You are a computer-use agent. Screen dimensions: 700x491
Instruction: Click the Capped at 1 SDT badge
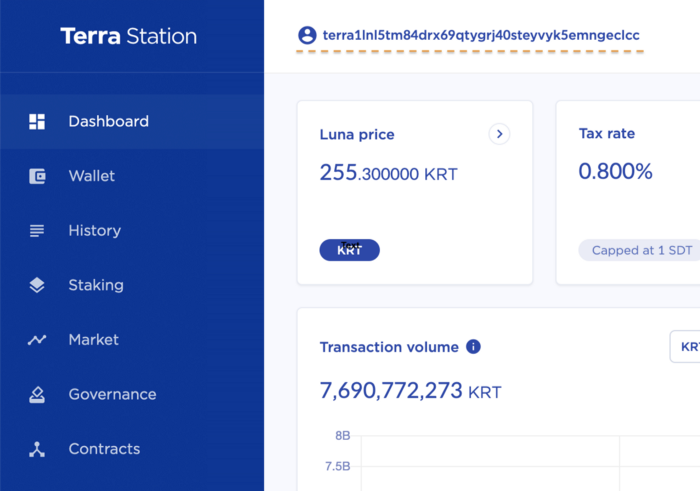(x=639, y=250)
